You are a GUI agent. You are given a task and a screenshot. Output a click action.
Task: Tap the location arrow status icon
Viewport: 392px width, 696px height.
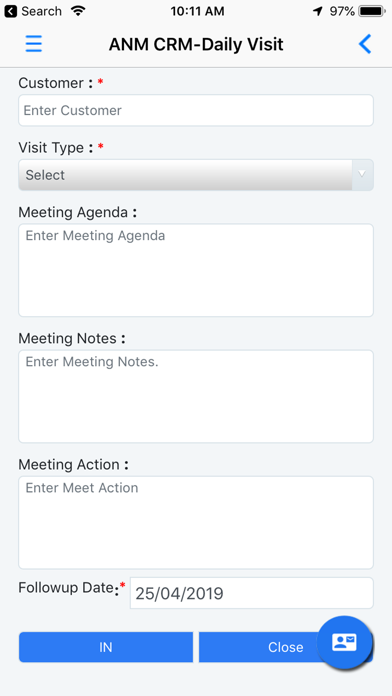(x=317, y=11)
